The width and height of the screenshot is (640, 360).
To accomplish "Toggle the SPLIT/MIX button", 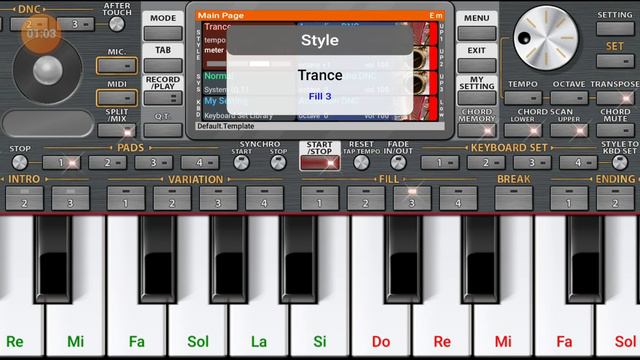I will tap(117, 131).
